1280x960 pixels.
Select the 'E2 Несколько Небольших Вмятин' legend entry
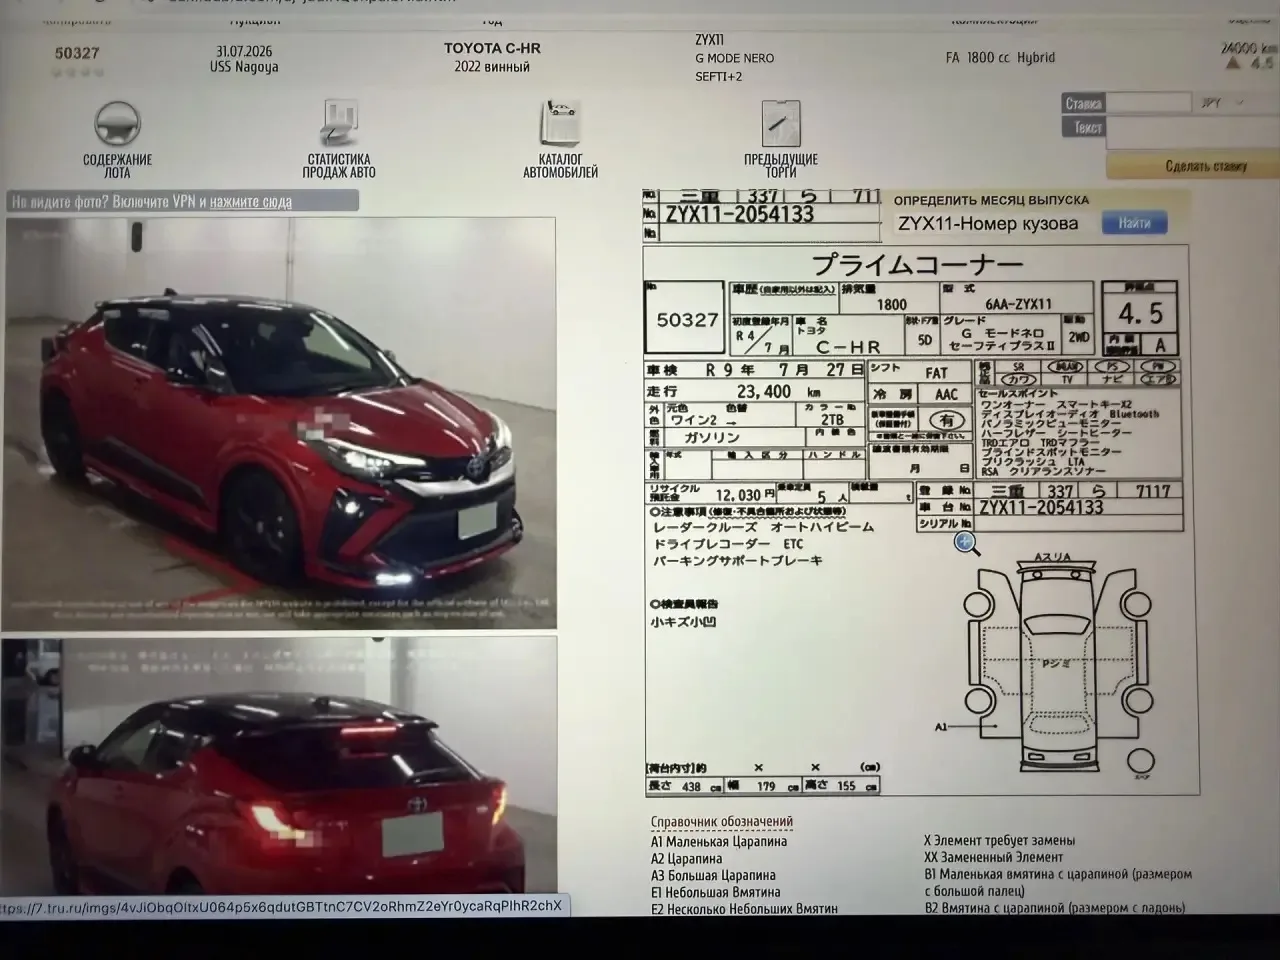click(x=744, y=909)
